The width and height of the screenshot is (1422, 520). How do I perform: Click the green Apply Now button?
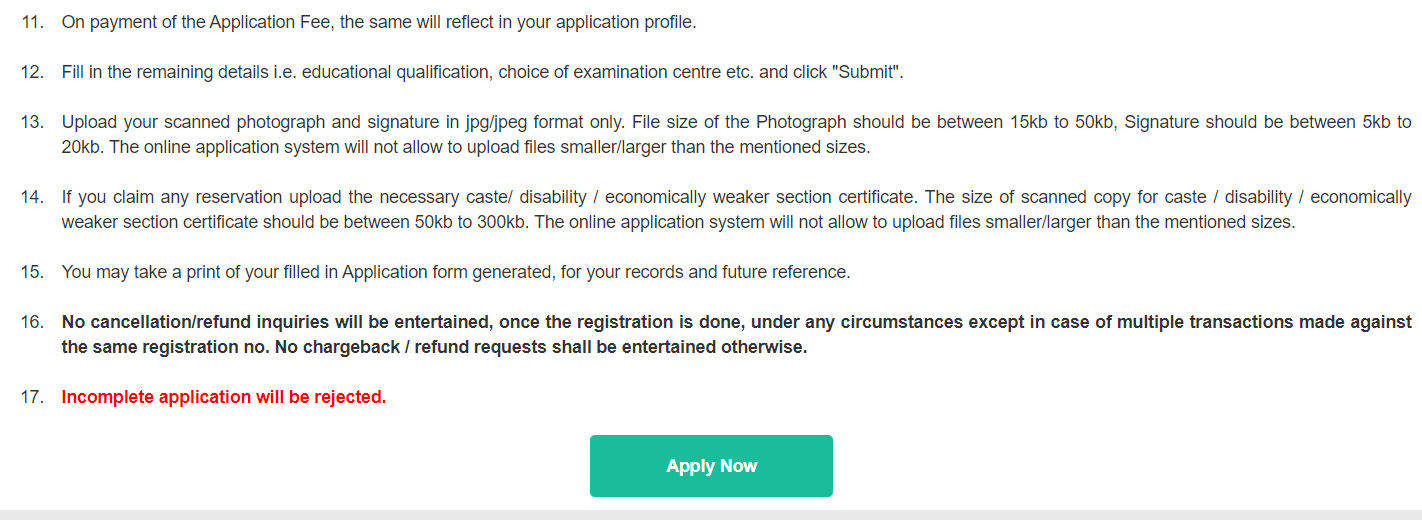[x=711, y=466]
